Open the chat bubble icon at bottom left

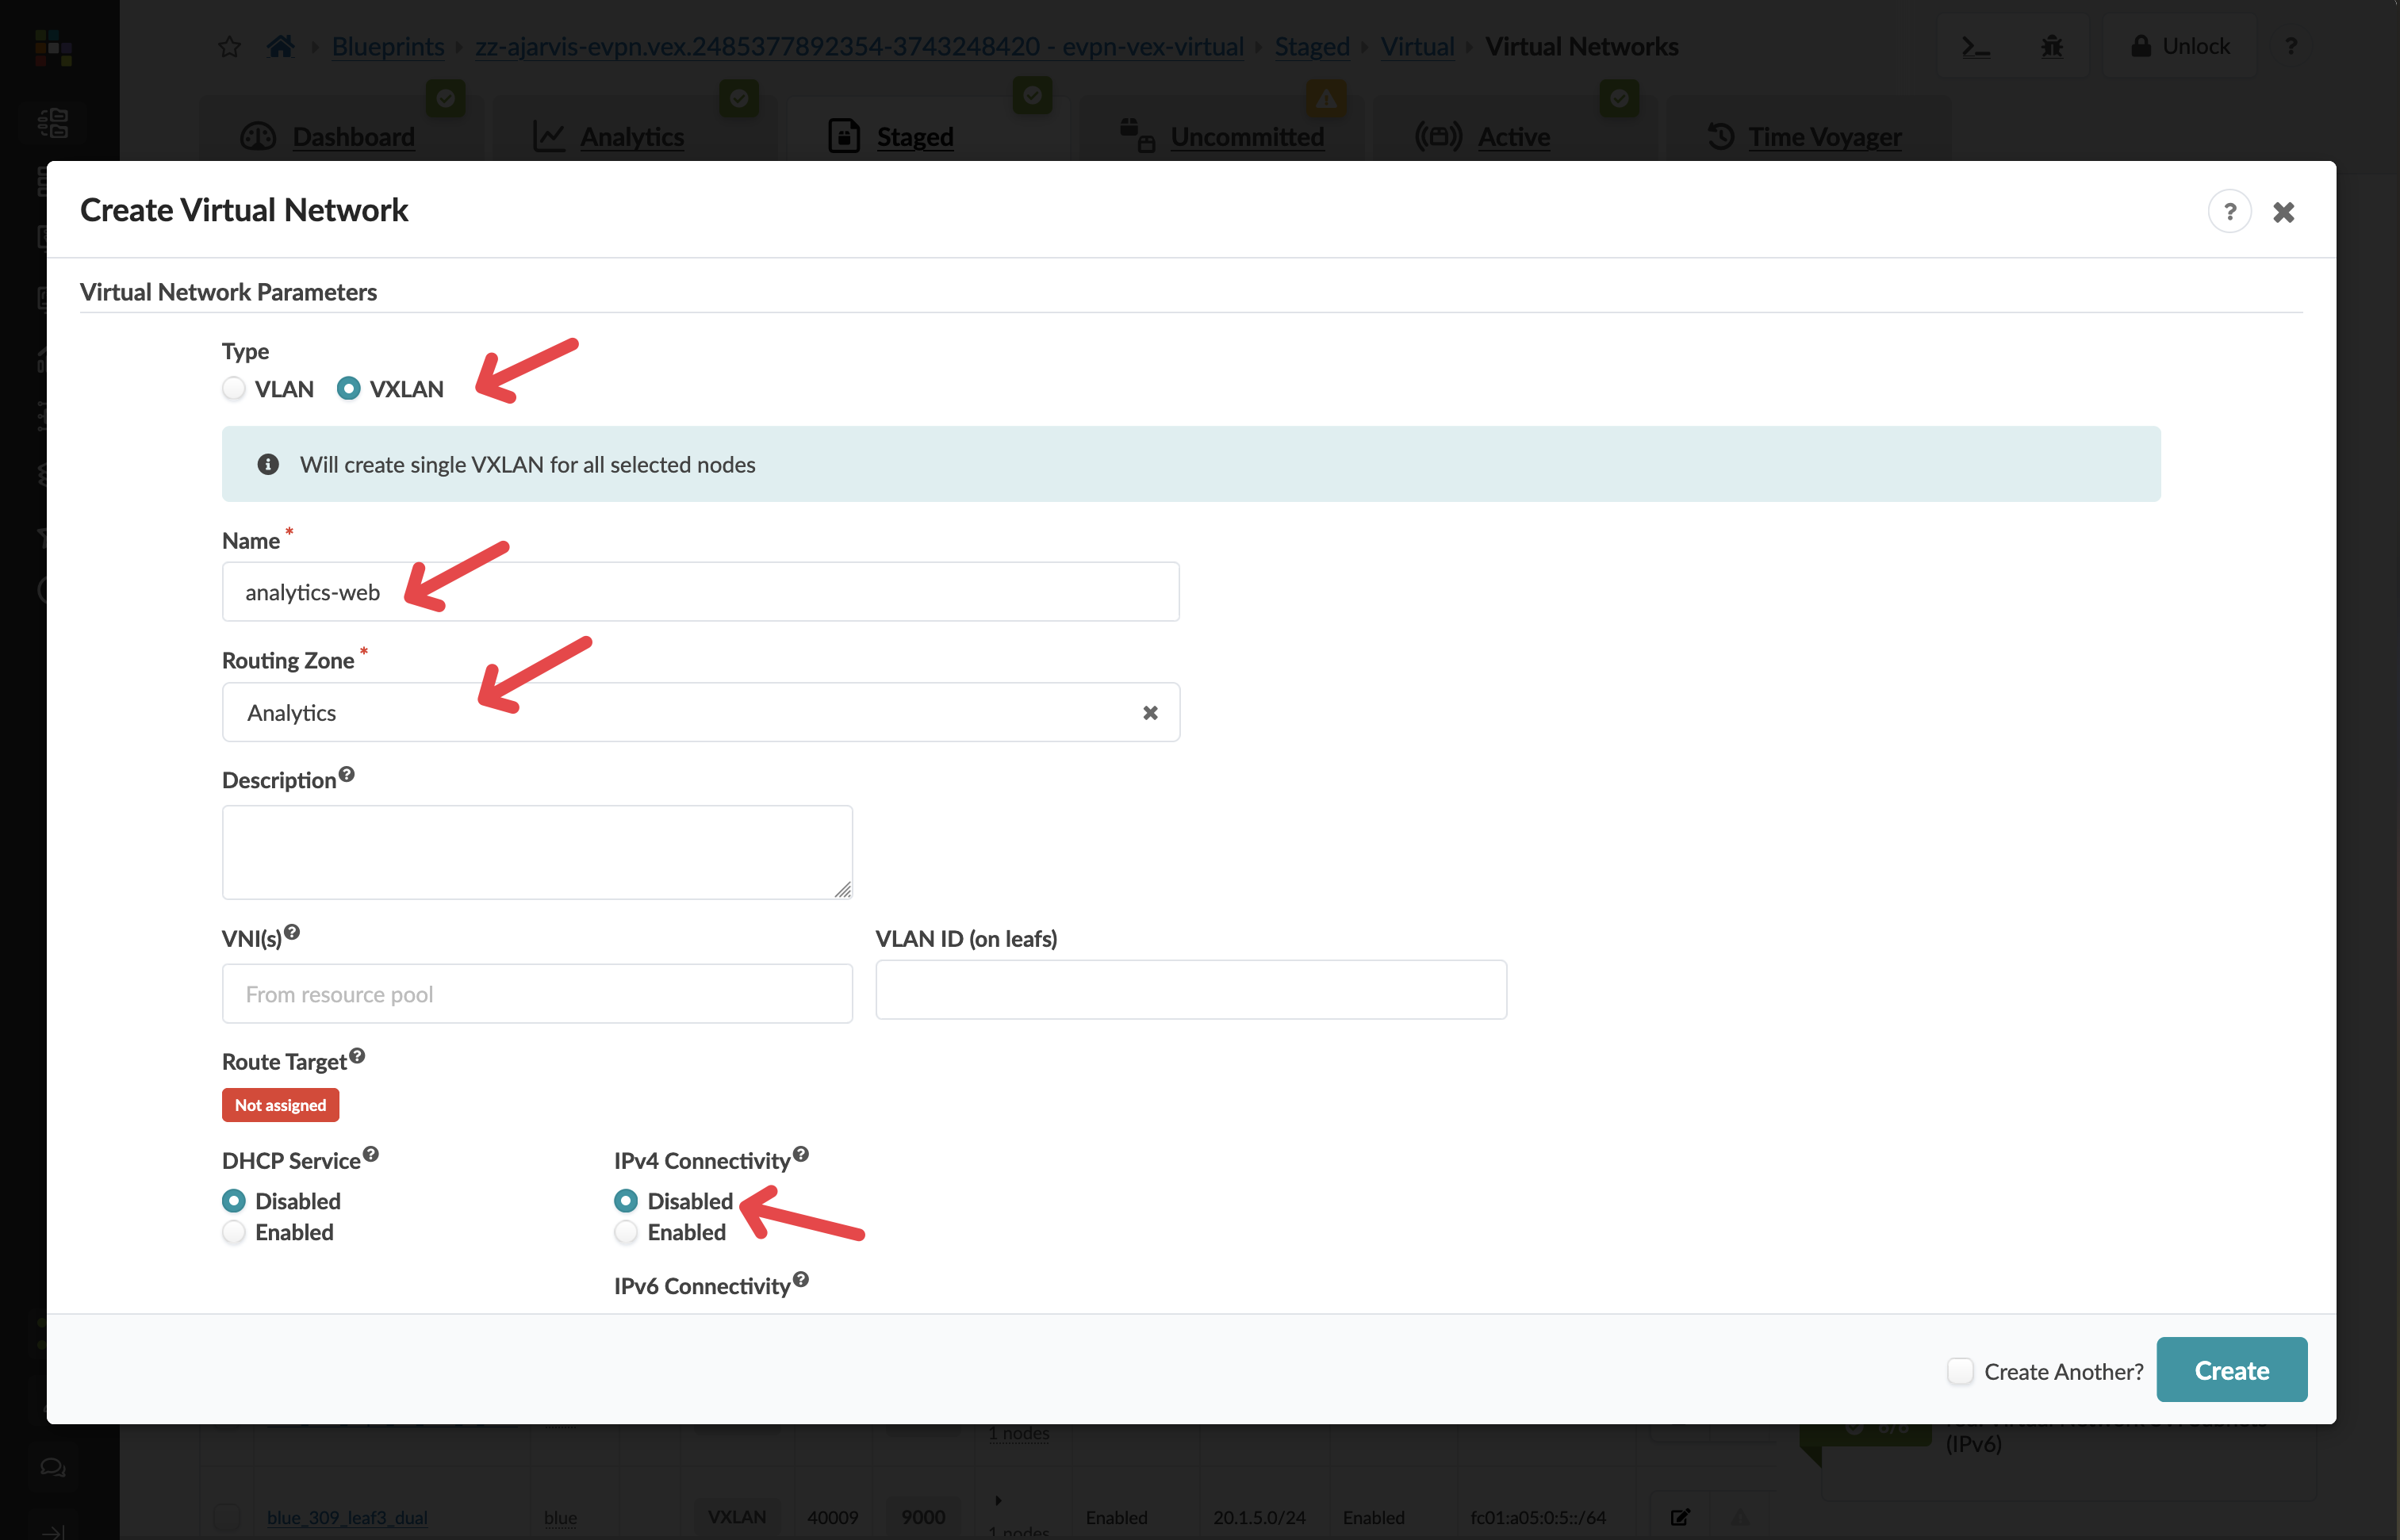[x=52, y=1466]
